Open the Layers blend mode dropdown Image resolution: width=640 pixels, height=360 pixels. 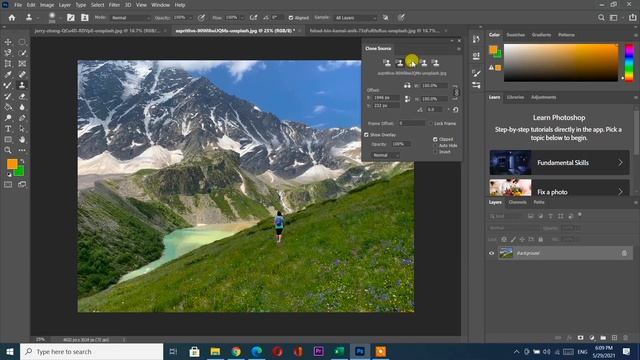(x=513, y=228)
